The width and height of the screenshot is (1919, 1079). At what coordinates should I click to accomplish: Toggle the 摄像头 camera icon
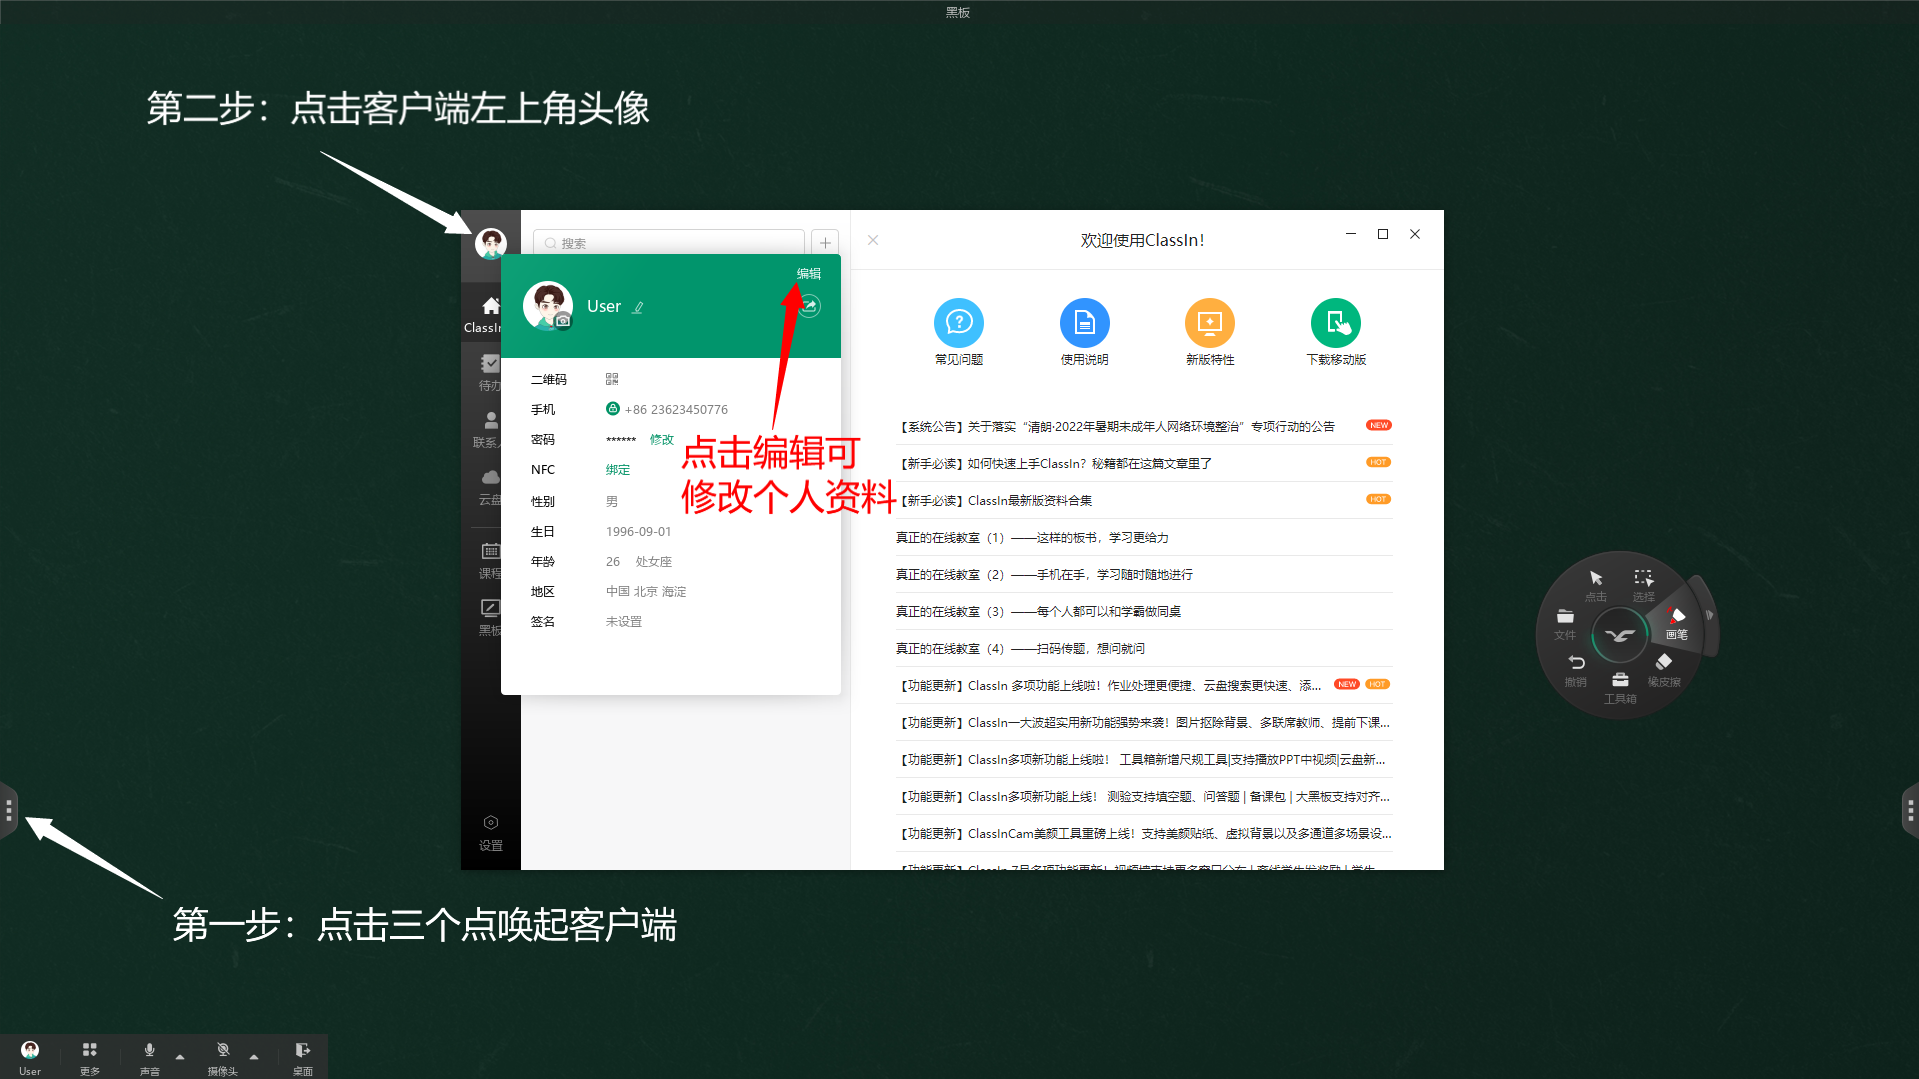[223, 1050]
